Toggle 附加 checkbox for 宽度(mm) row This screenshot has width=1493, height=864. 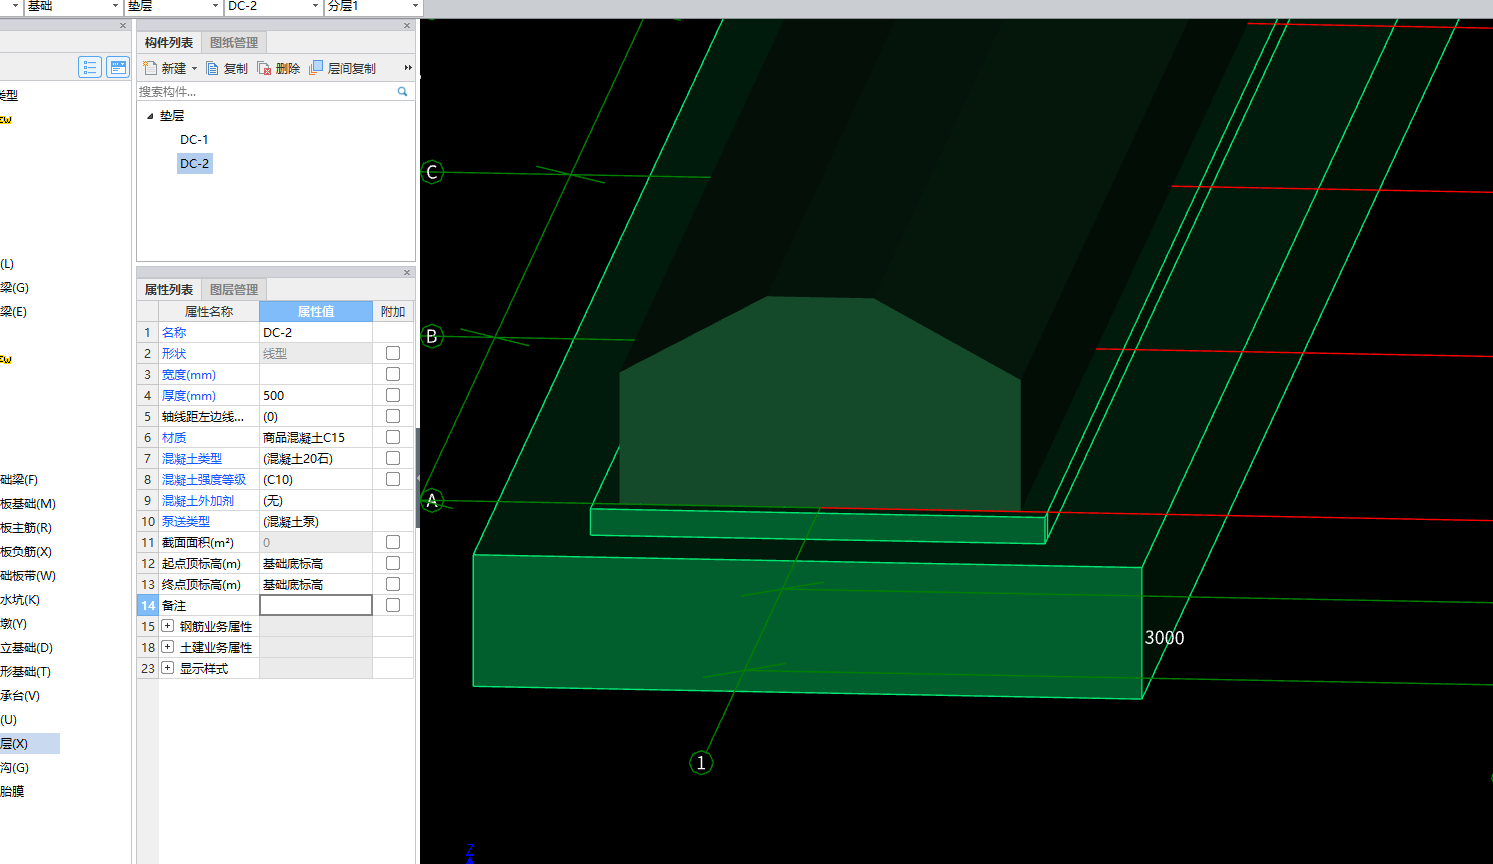[393, 374]
